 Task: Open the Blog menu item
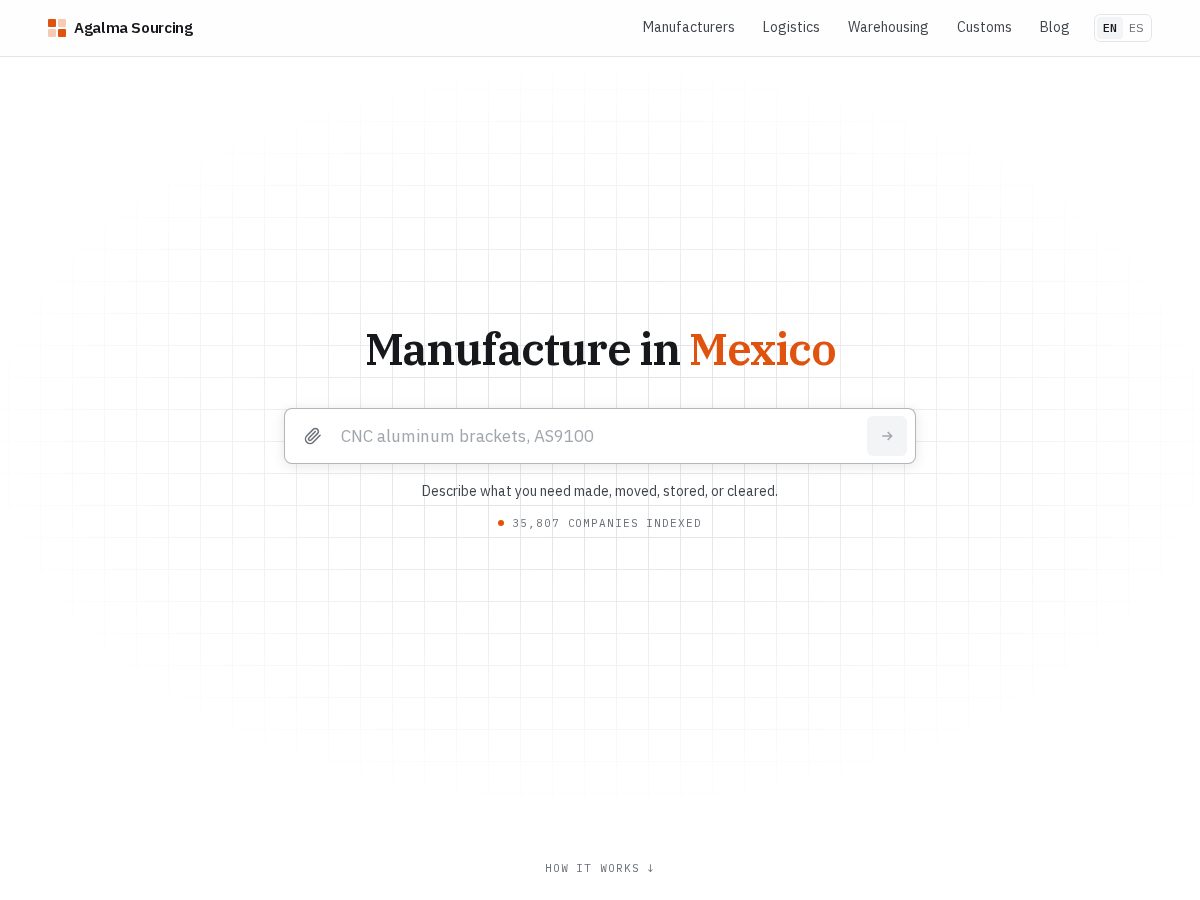pos(1054,27)
